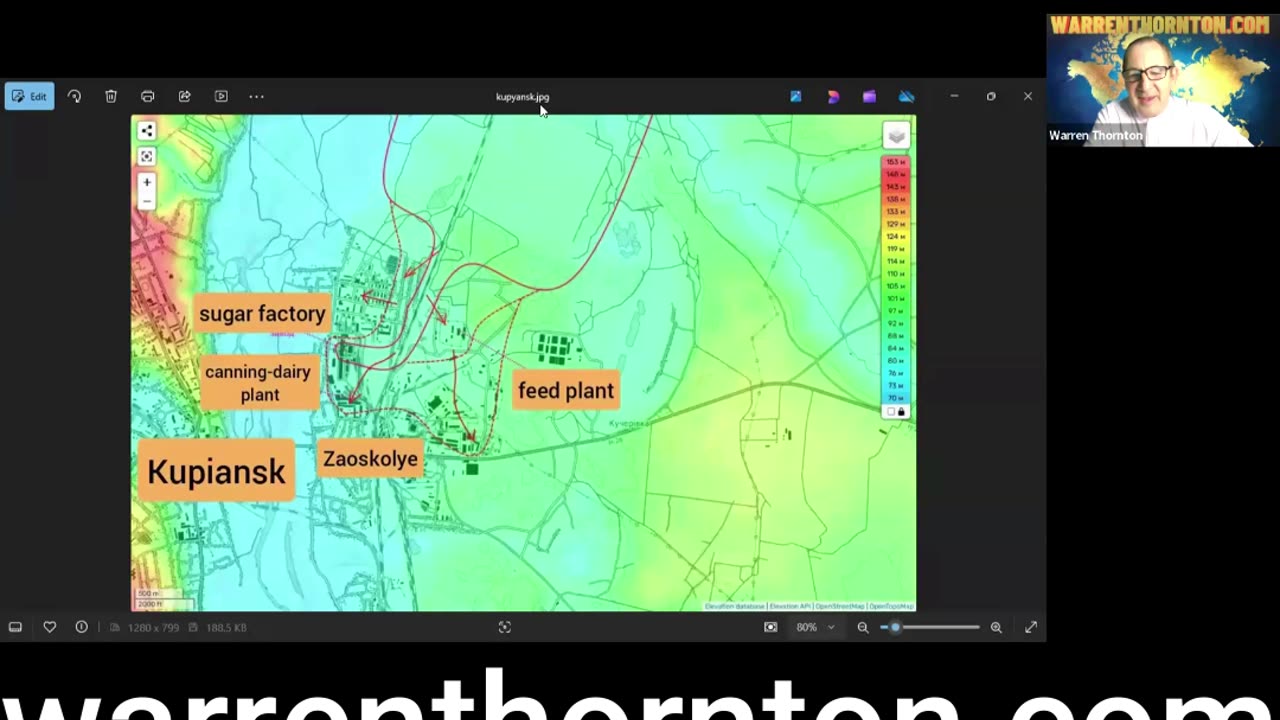Image resolution: width=1280 pixels, height=720 pixels.
Task: Click the map minus zoom-out button
Action: click(x=147, y=200)
